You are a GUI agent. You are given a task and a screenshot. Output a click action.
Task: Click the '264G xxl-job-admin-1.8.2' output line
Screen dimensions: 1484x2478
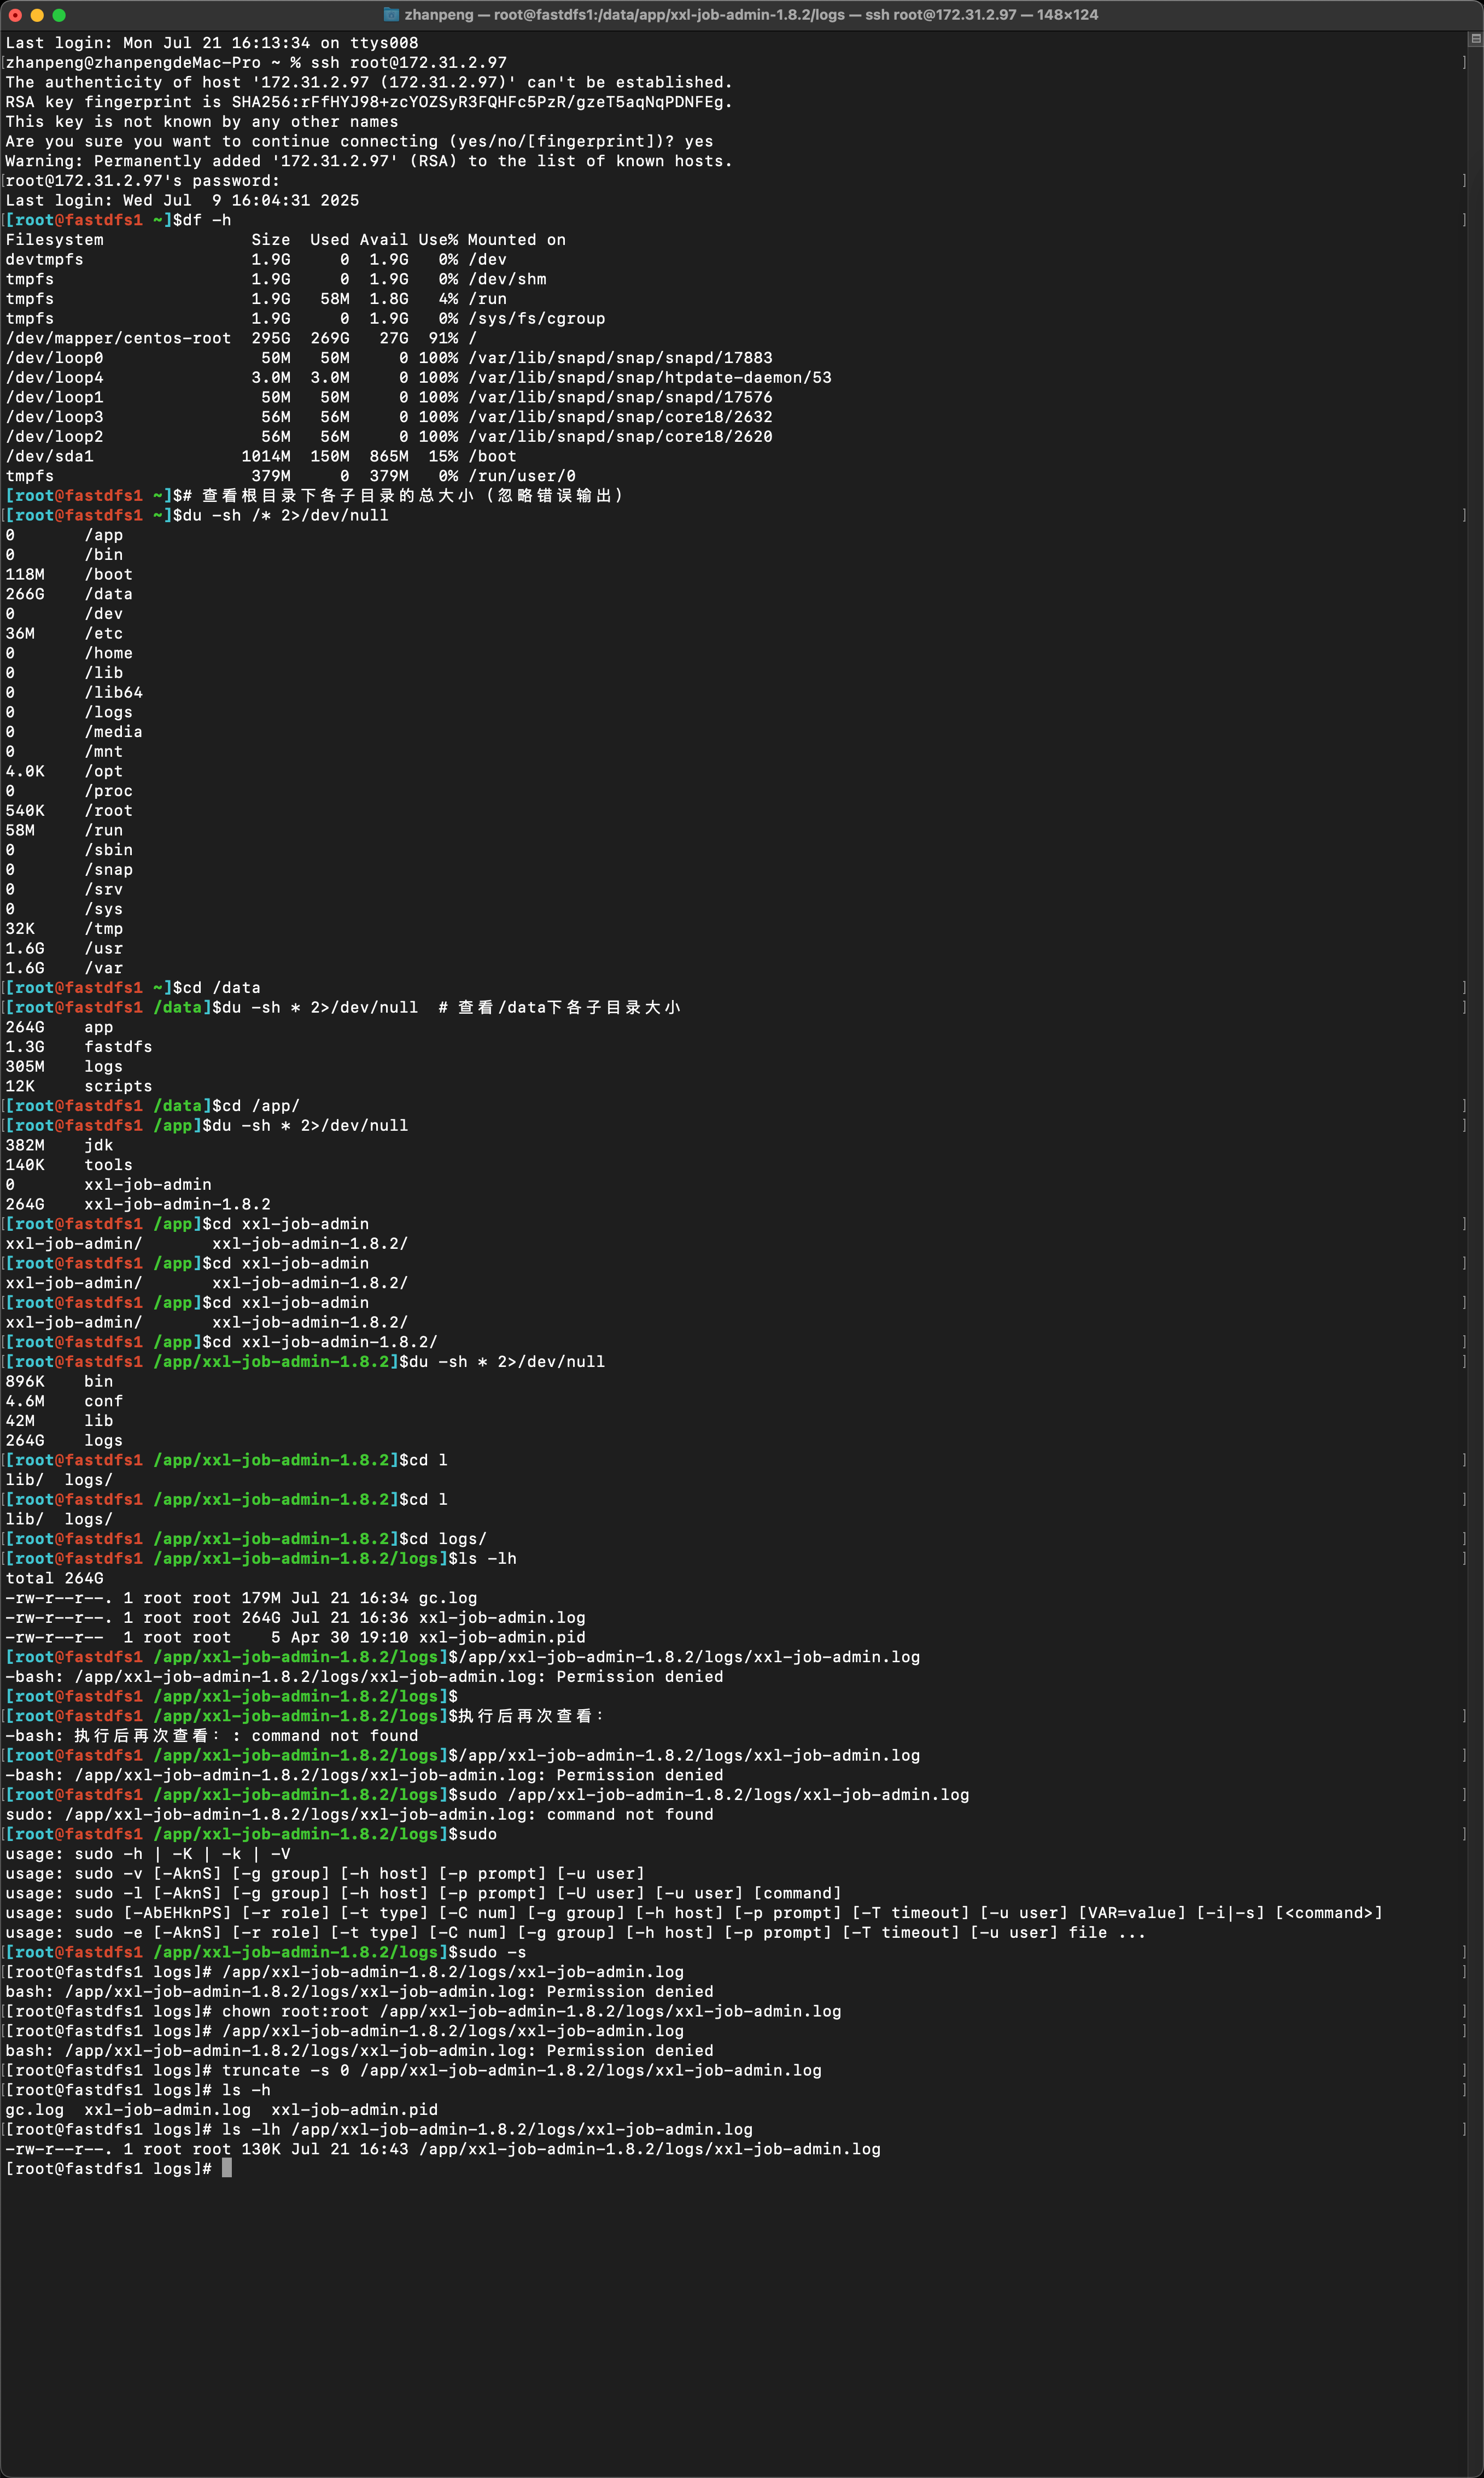point(138,1204)
